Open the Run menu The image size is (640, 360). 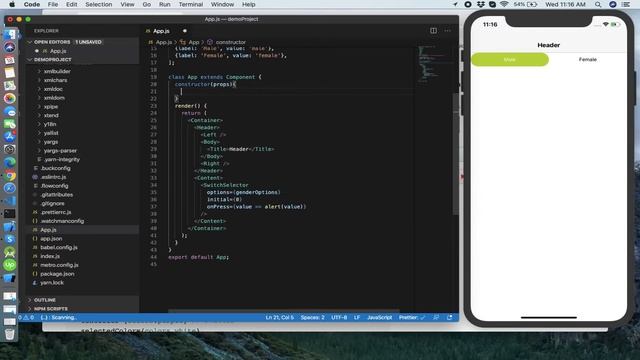[164, 4]
